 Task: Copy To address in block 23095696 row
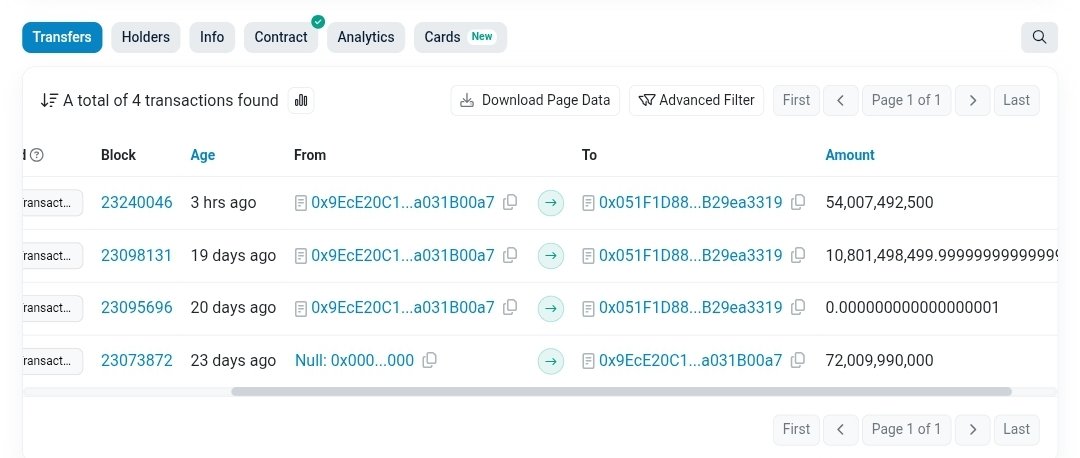tap(798, 307)
